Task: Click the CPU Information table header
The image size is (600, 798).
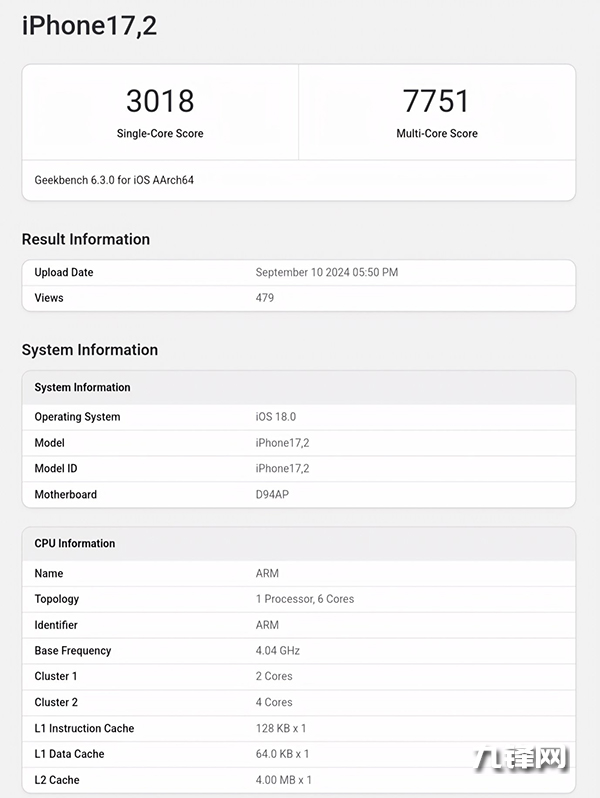Action: click(75, 543)
